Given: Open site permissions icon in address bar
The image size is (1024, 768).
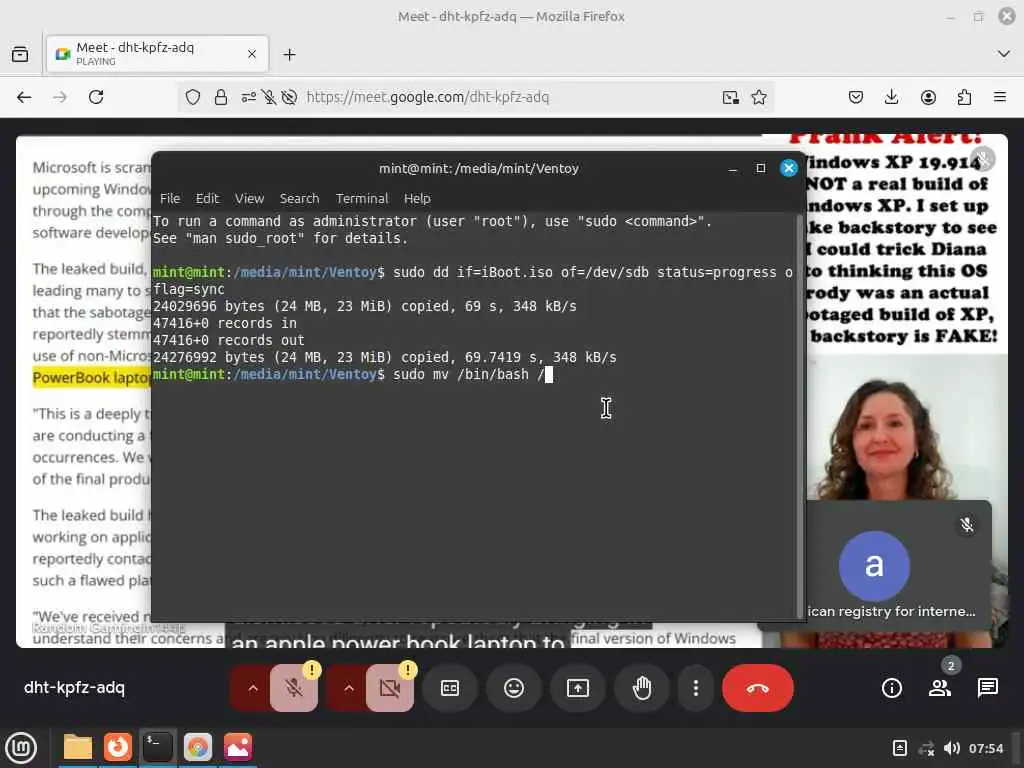Looking at the screenshot, I should coord(248,97).
